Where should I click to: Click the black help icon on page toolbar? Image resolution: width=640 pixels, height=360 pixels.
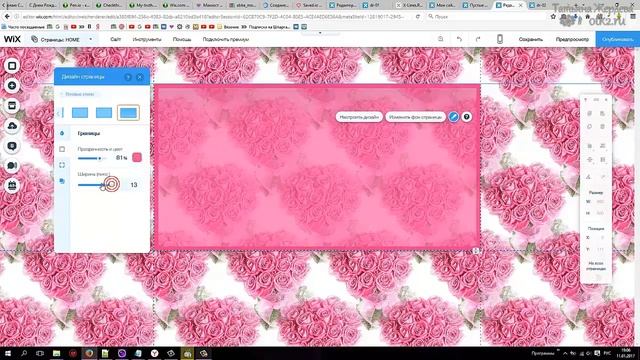click(467, 117)
